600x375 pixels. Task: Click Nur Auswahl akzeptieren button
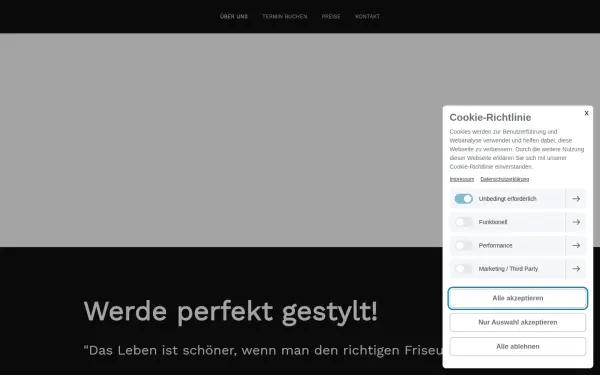tap(518, 322)
